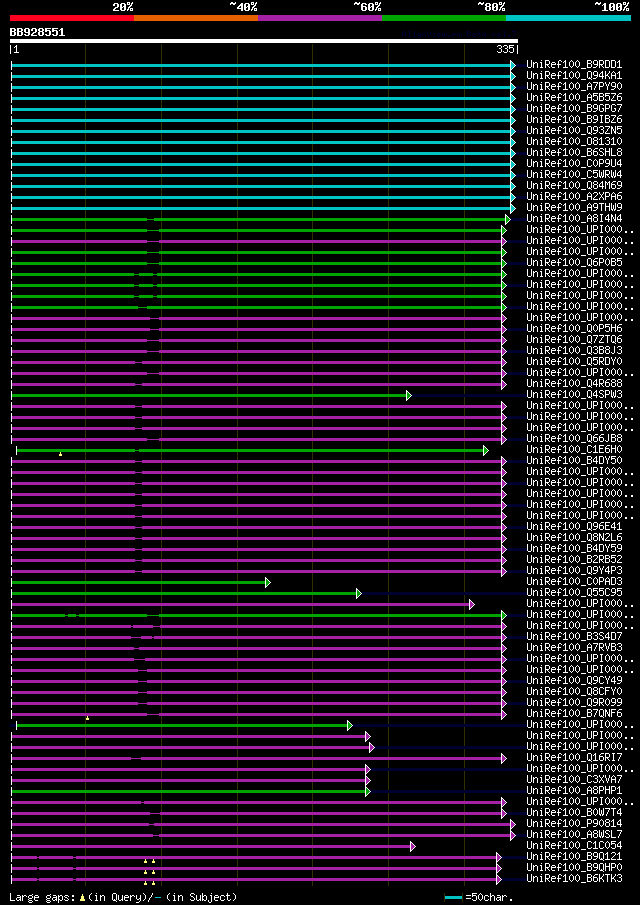
Task: Click the 335 query end position label
Action: [x=505, y=50]
